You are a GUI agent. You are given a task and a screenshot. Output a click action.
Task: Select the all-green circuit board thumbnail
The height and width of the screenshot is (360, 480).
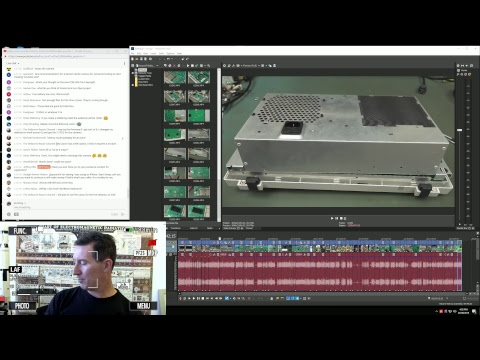point(199,116)
